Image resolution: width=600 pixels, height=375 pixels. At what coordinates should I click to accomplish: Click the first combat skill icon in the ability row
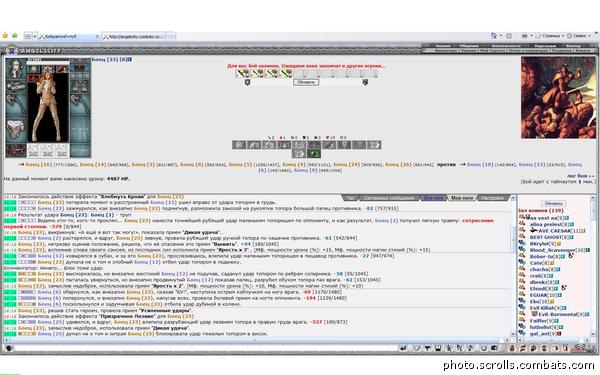click(239, 145)
